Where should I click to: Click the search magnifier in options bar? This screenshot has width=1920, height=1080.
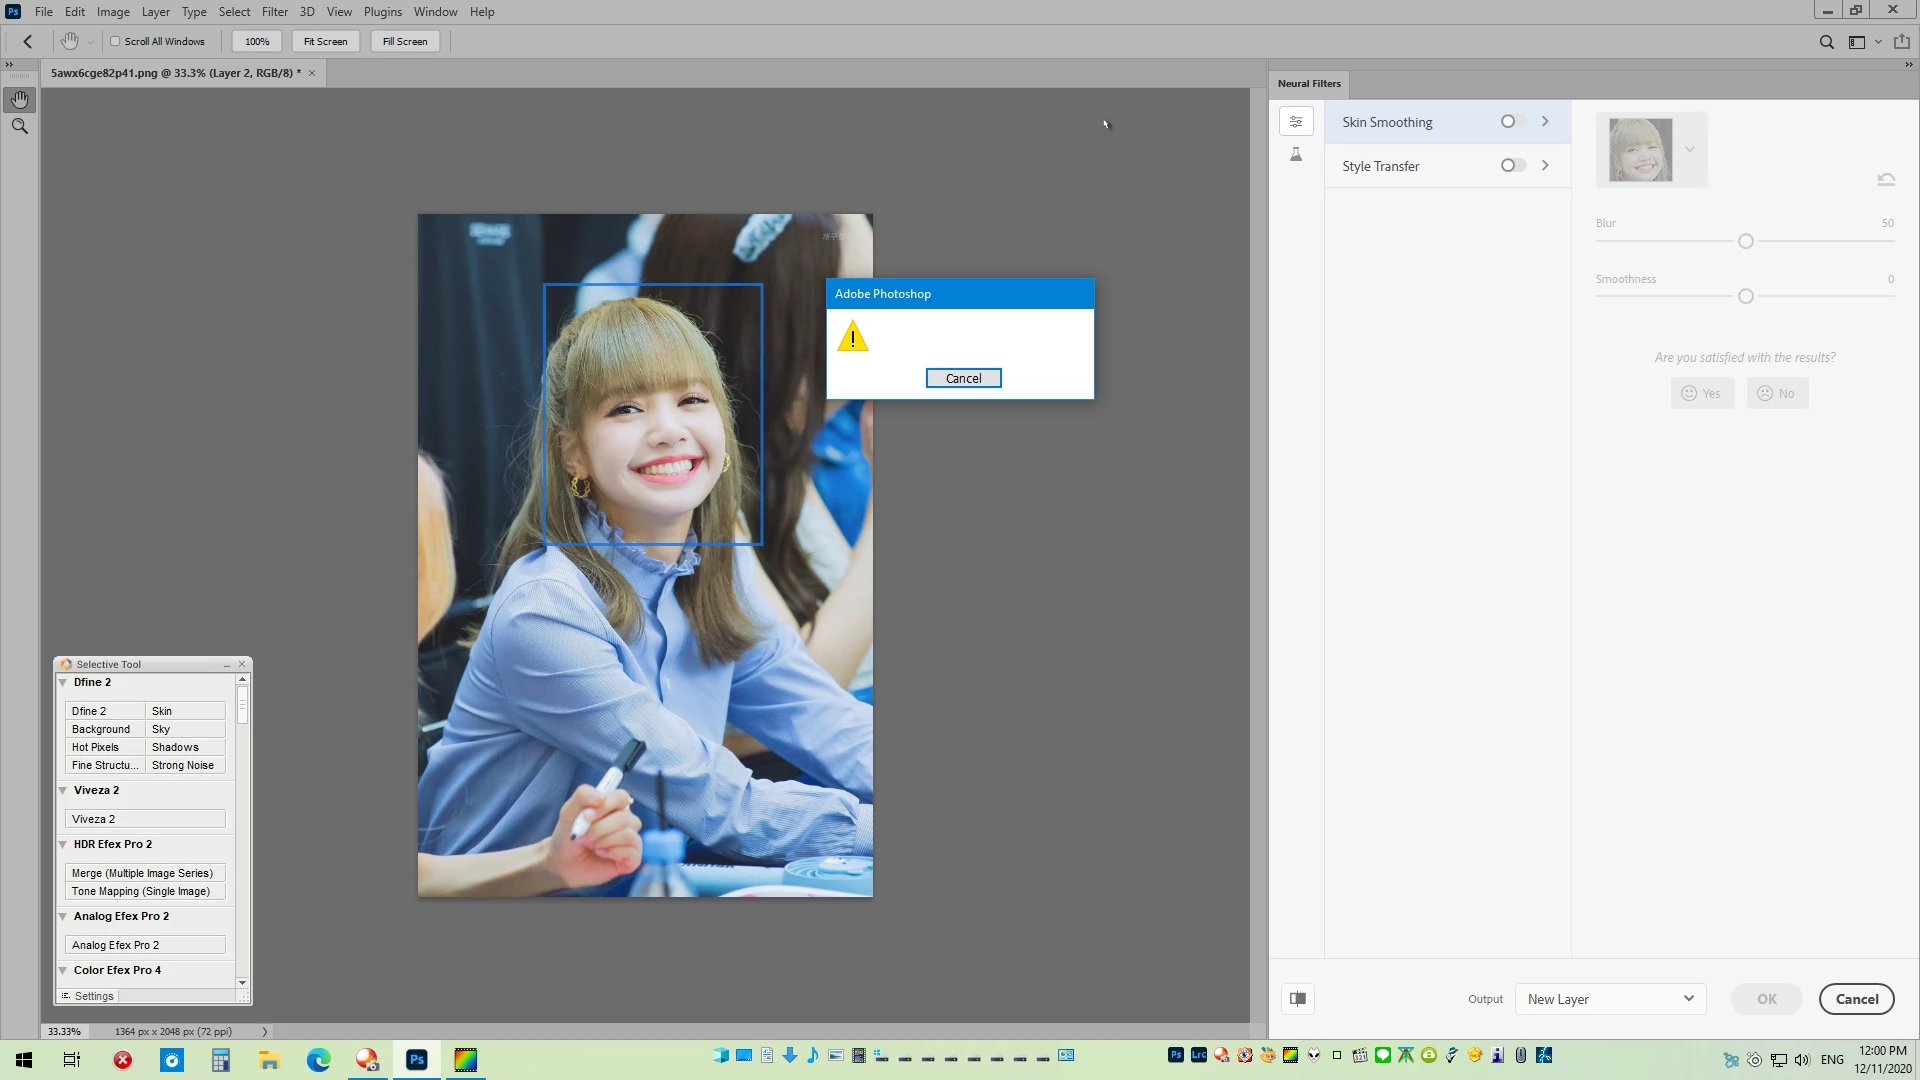pos(1826,42)
